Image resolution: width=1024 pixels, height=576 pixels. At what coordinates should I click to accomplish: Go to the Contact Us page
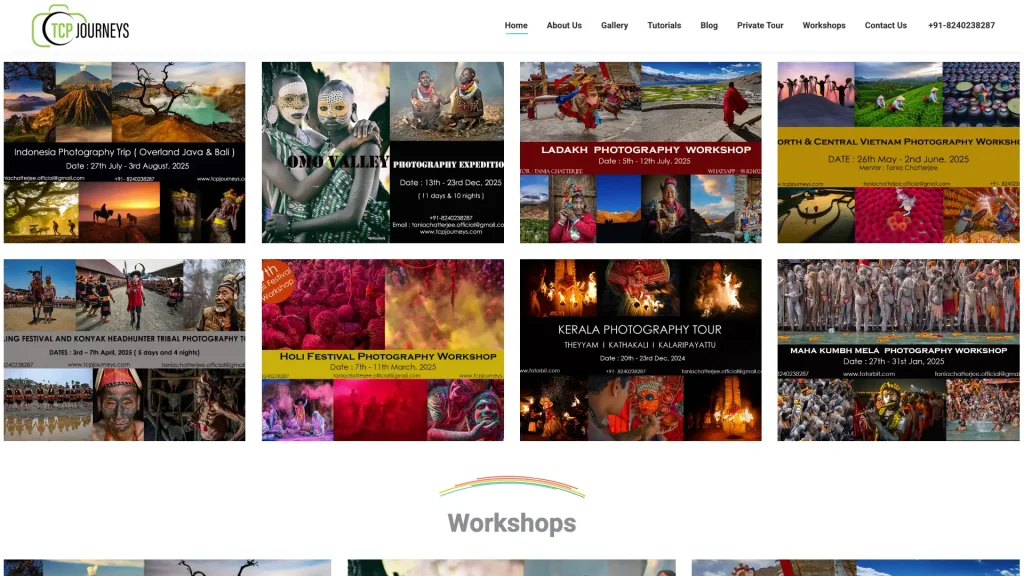[x=886, y=25]
